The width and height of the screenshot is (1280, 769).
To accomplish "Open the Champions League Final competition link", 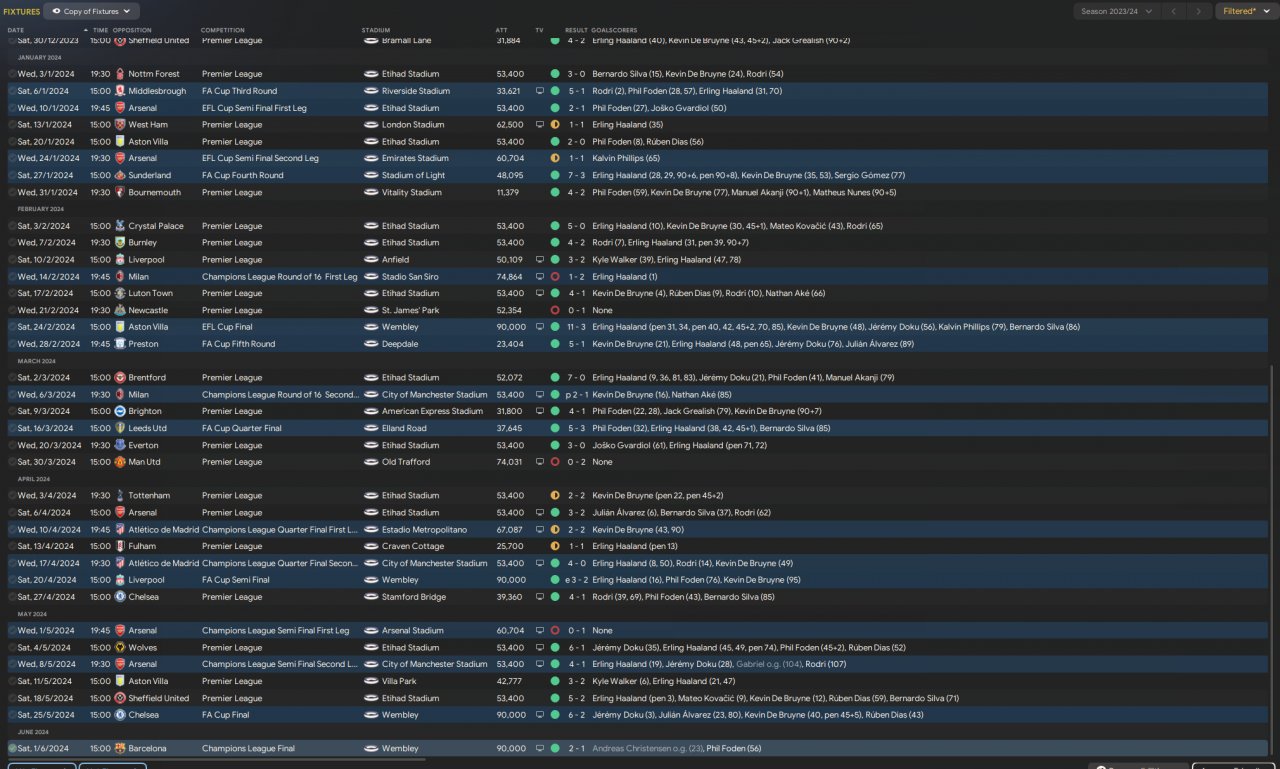I will click(248, 748).
